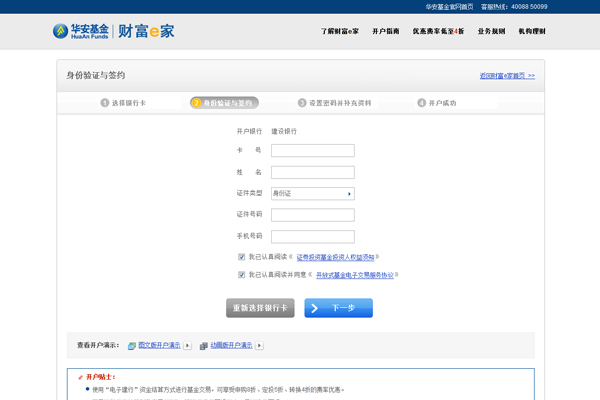The height and width of the screenshot is (400, 600).
Task: Open 了解财富e家 navigation menu
Action: coord(340,32)
